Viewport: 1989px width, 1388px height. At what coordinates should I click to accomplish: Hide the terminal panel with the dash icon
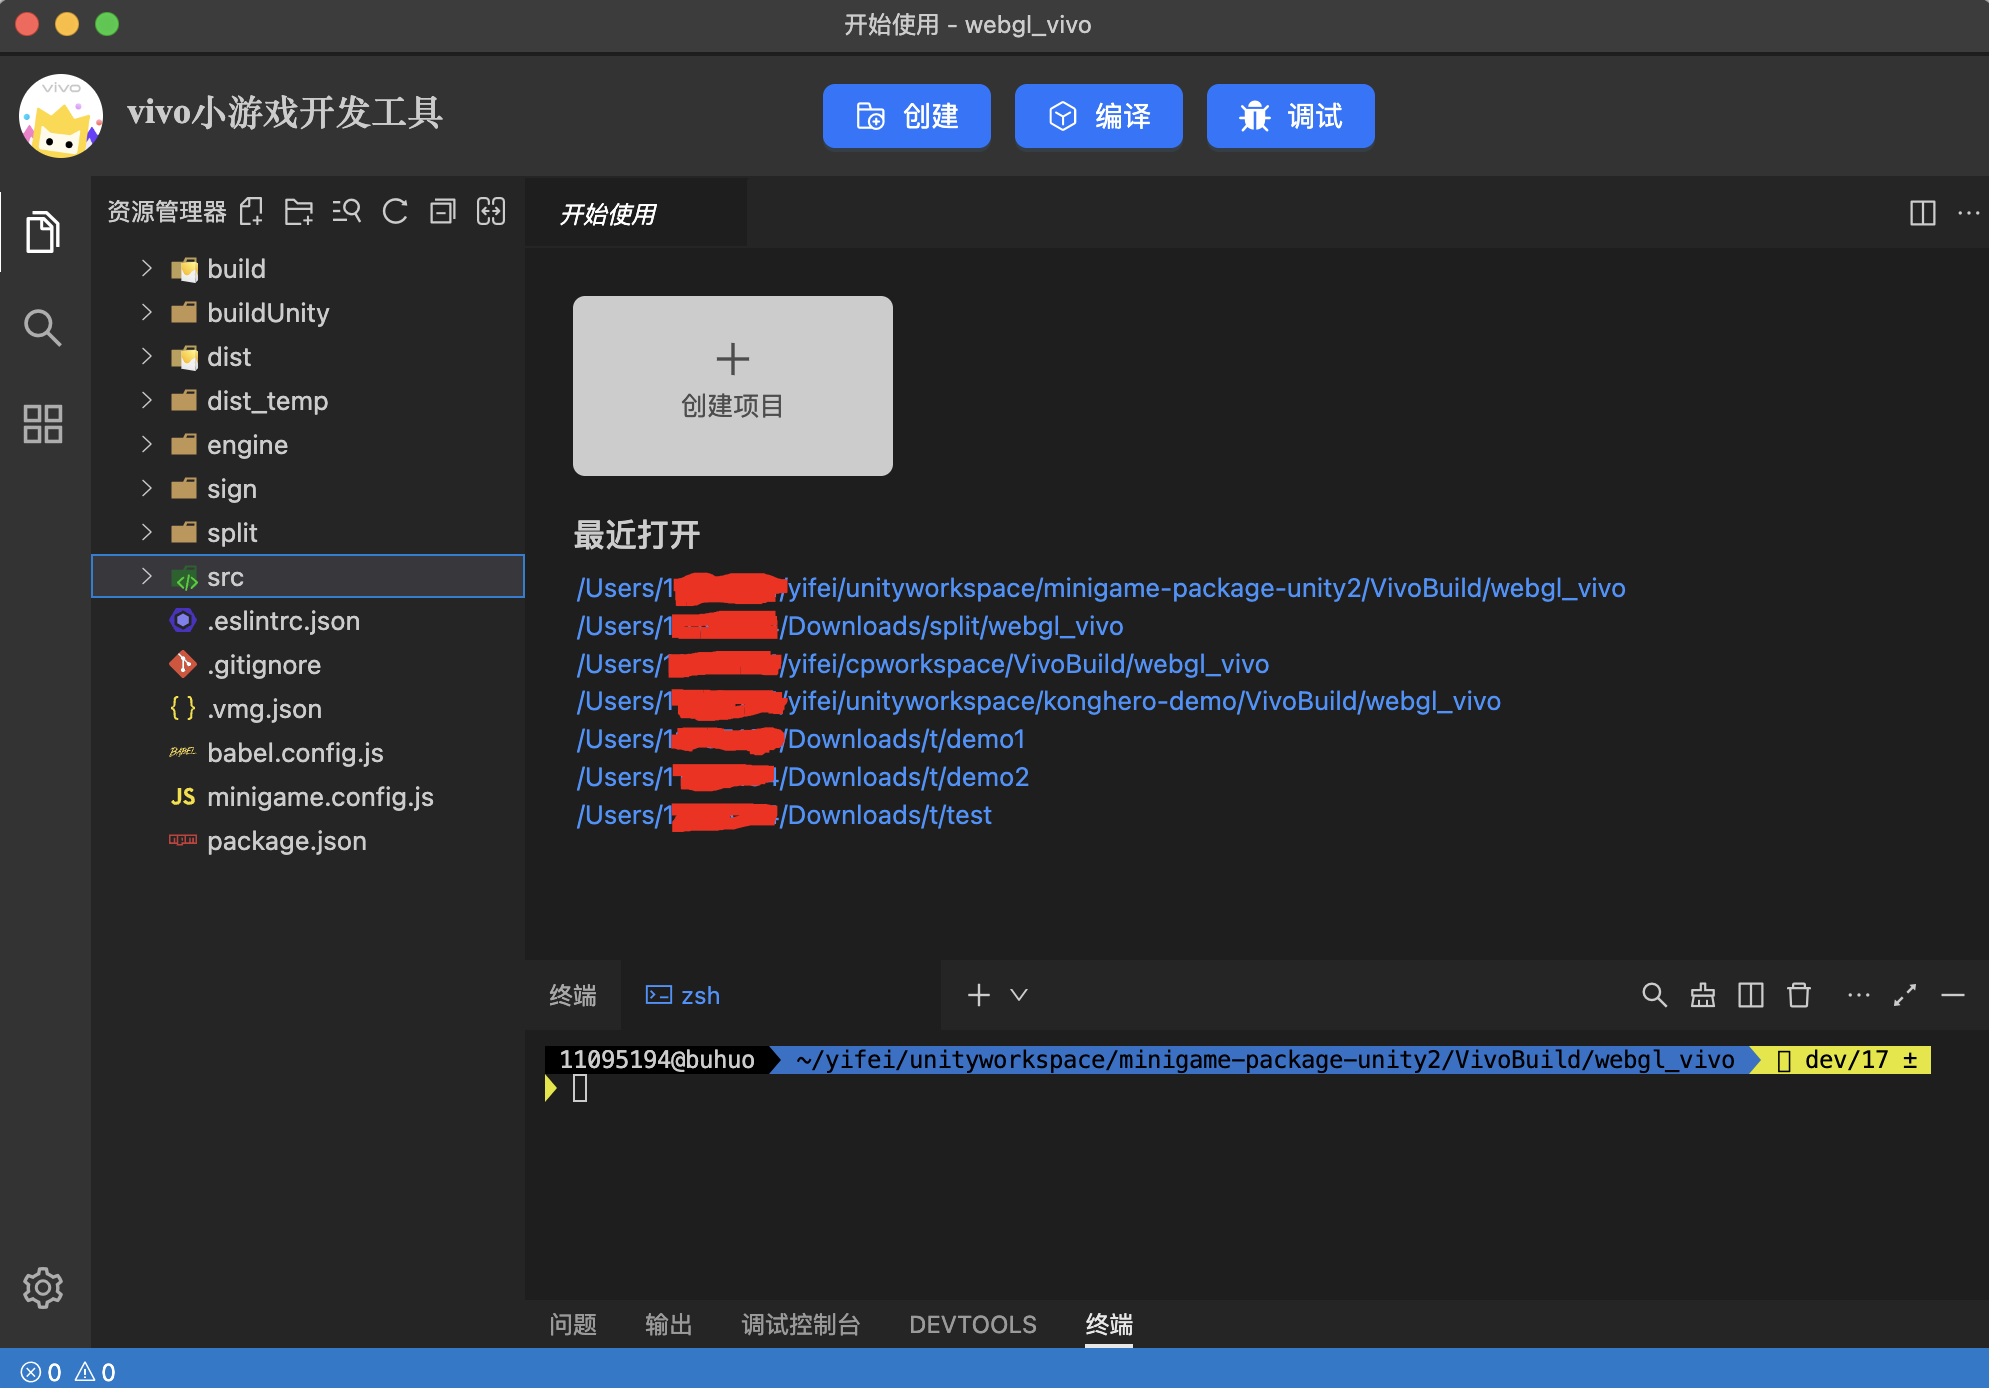[1953, 995]
